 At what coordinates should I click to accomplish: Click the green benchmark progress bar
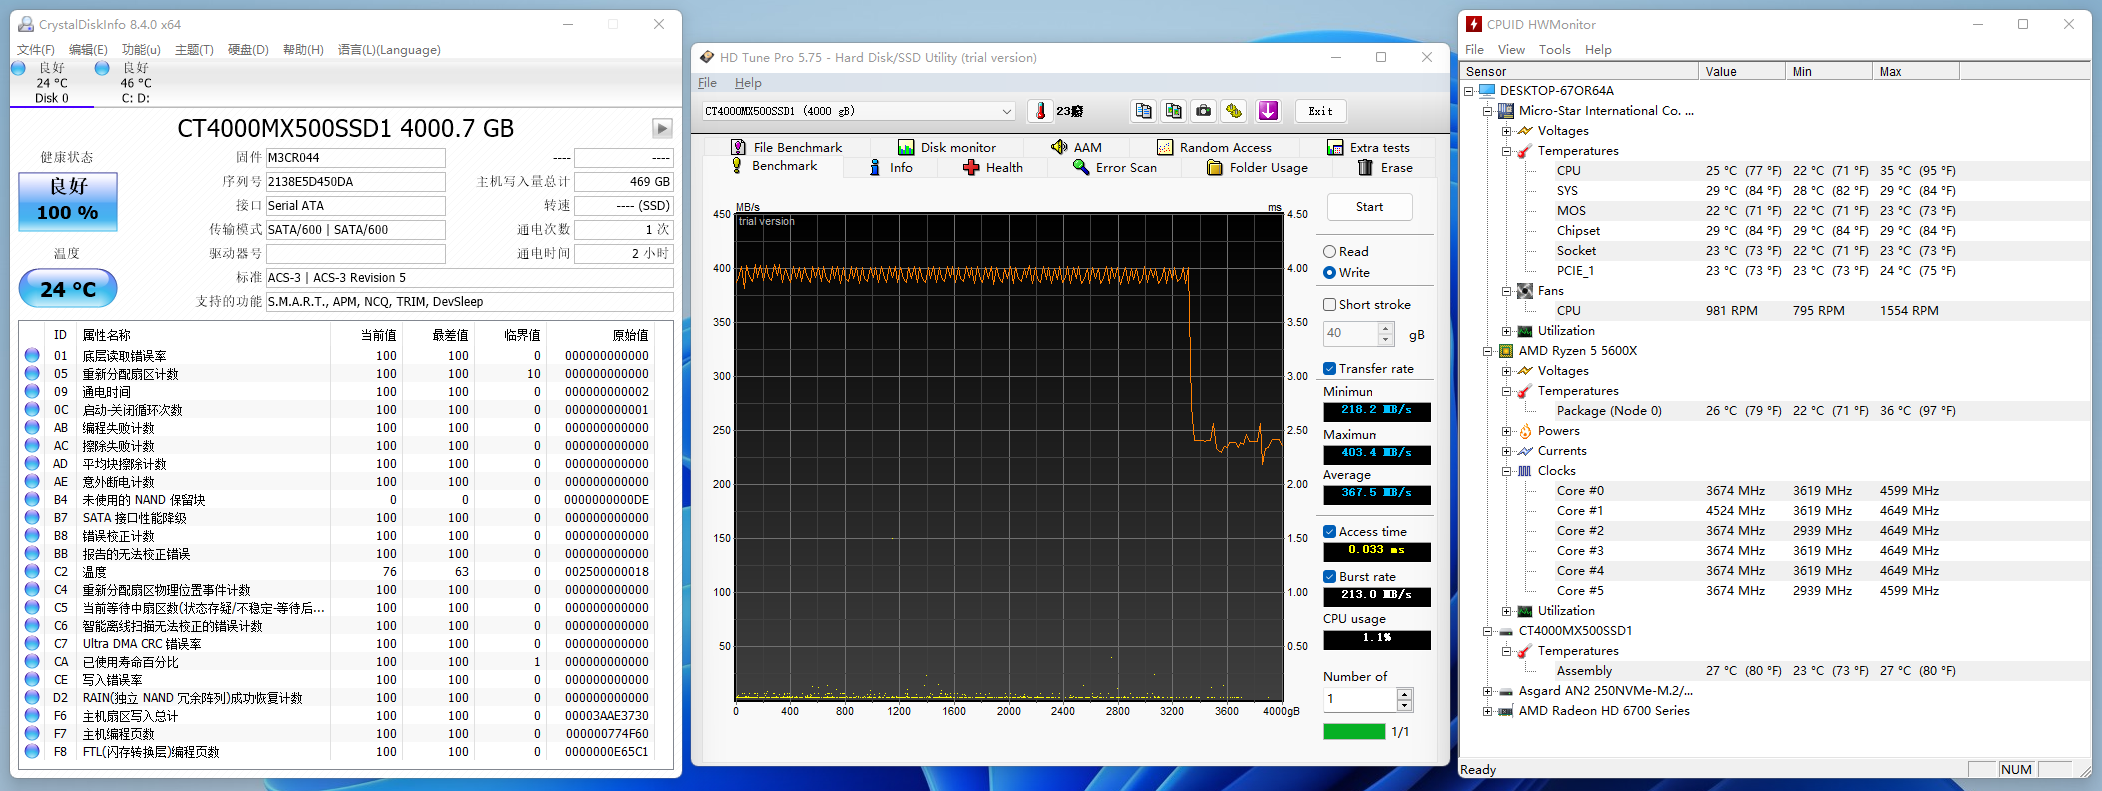pyautogui.click(x=1354, y=732)
